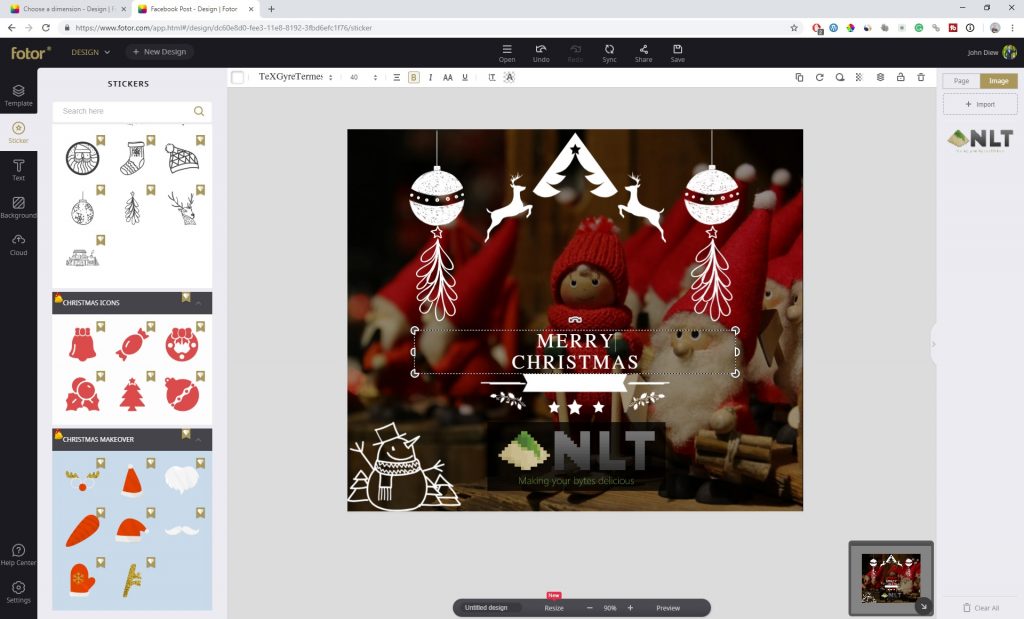Zoom in with the plus button
1024x619 pixels.
click(630, 608)
